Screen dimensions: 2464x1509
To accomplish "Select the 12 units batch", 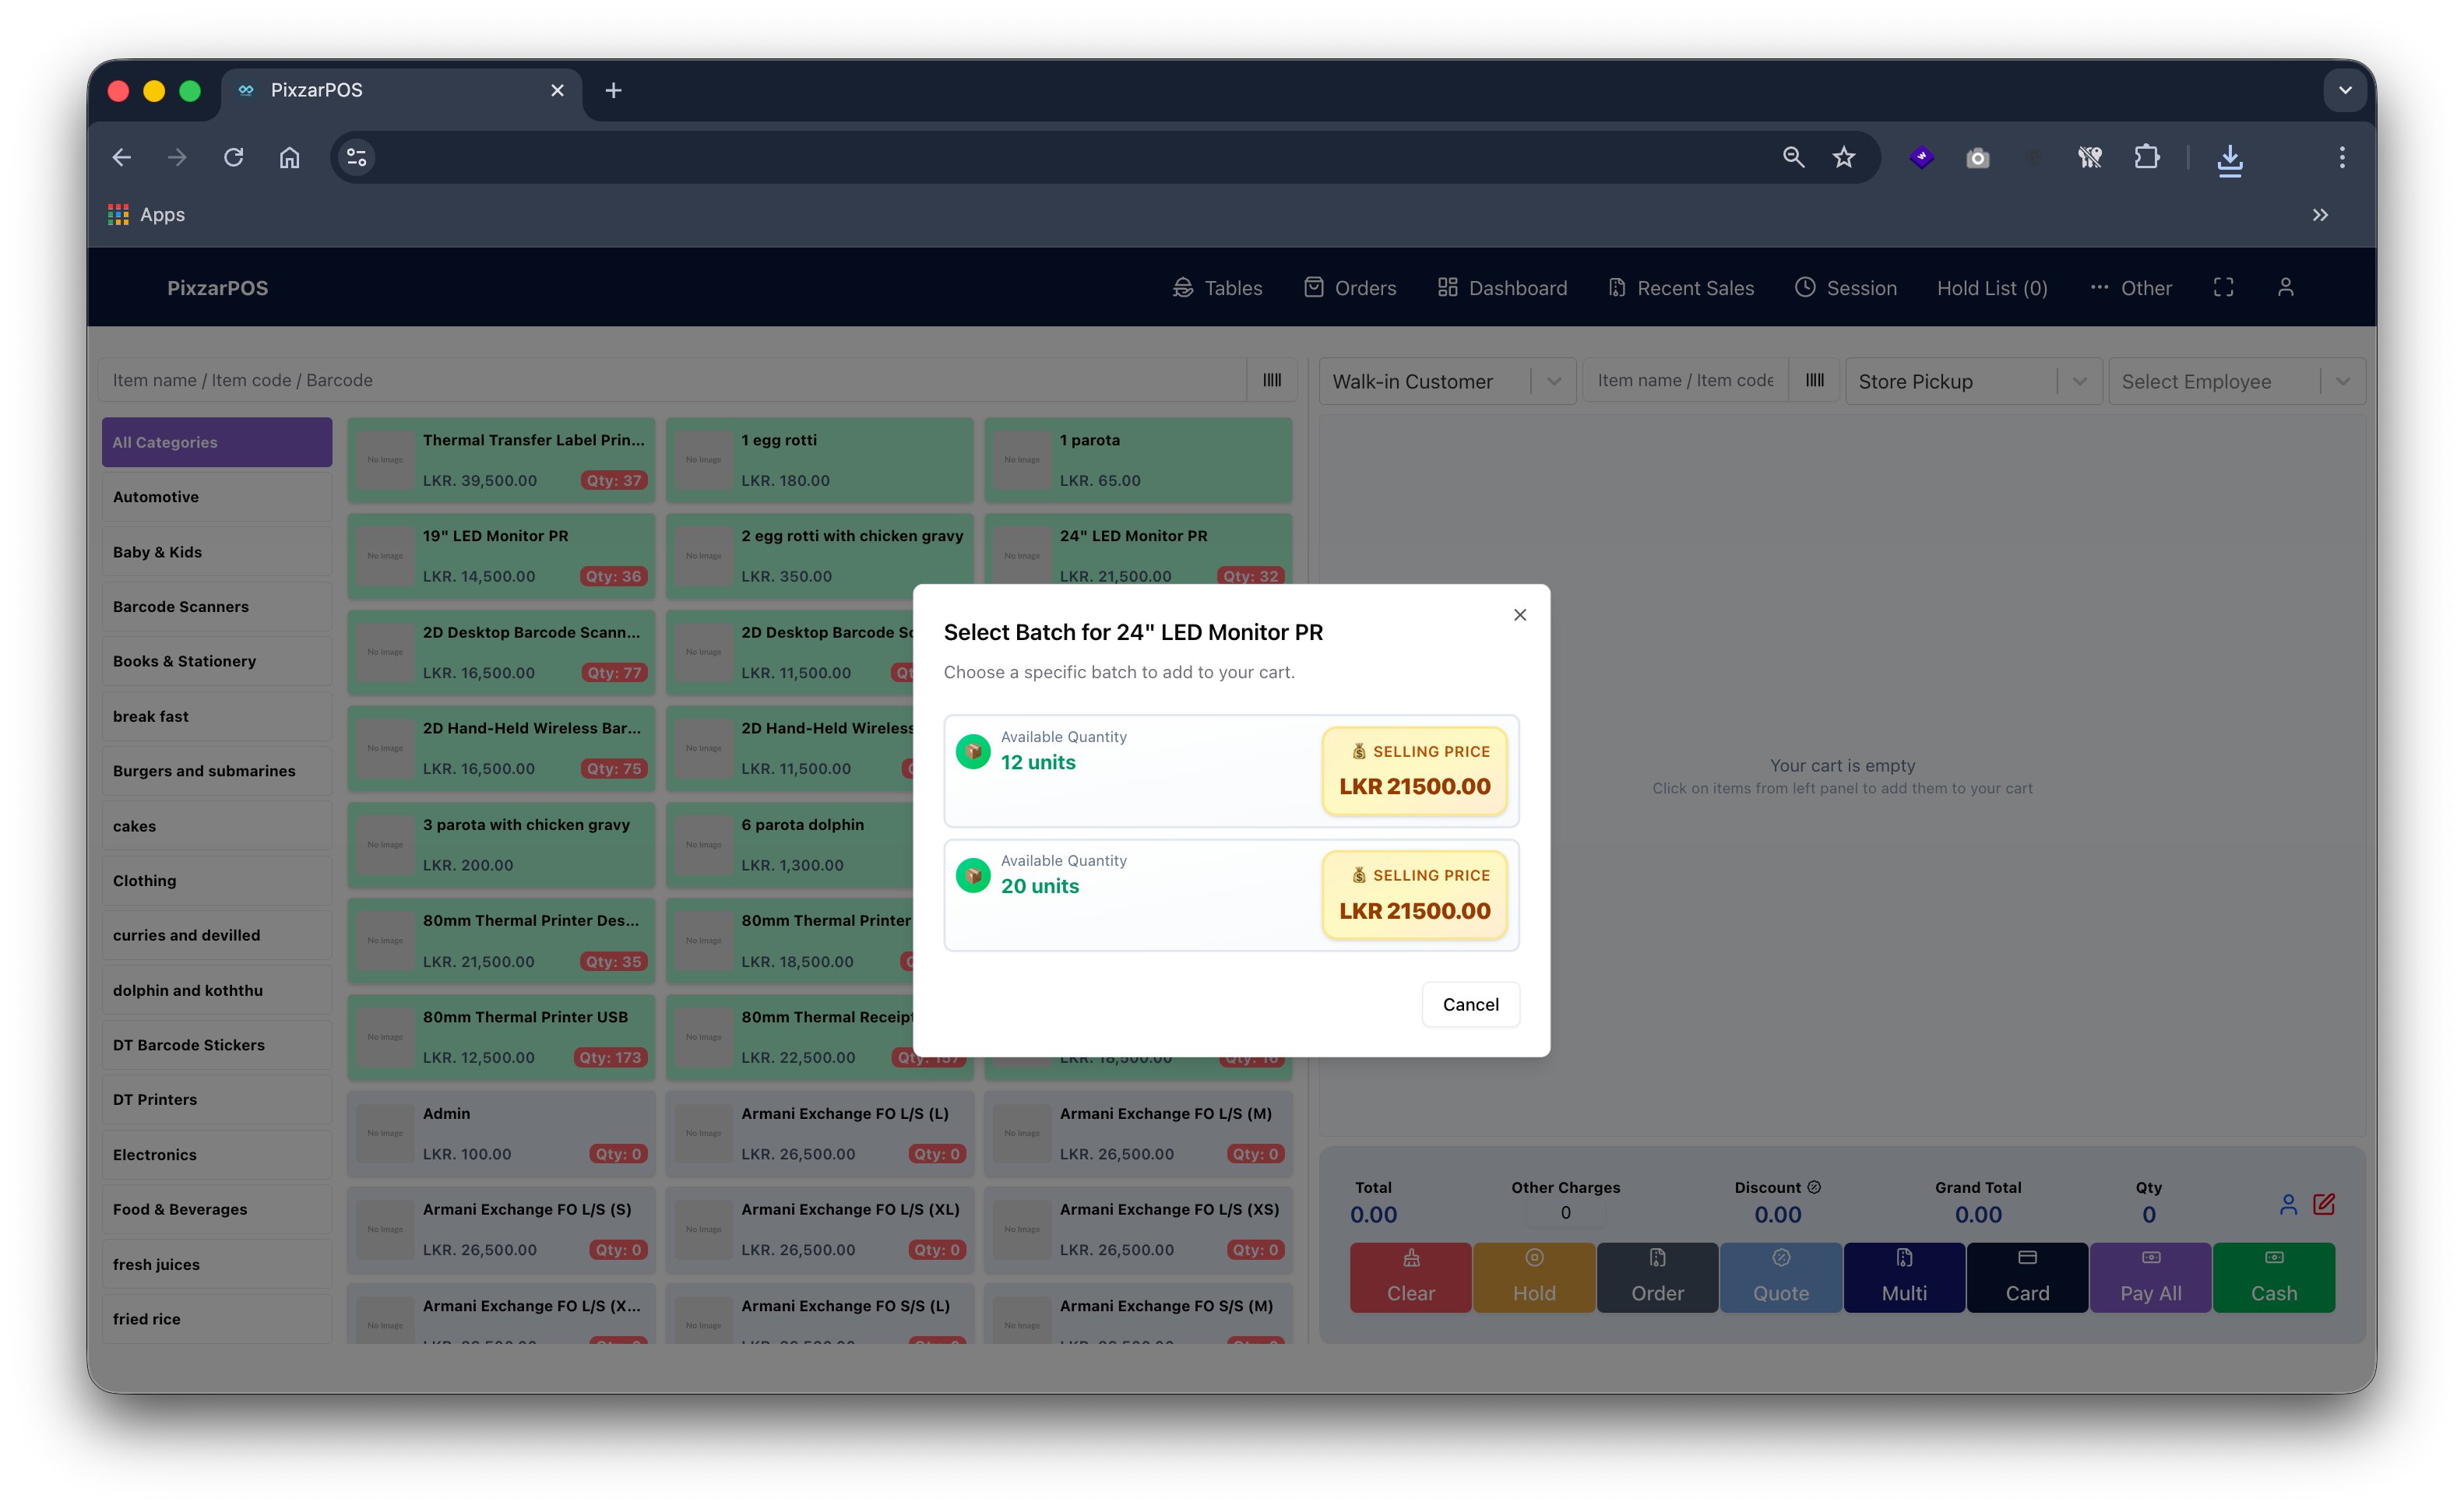I will click(1230, 771).
